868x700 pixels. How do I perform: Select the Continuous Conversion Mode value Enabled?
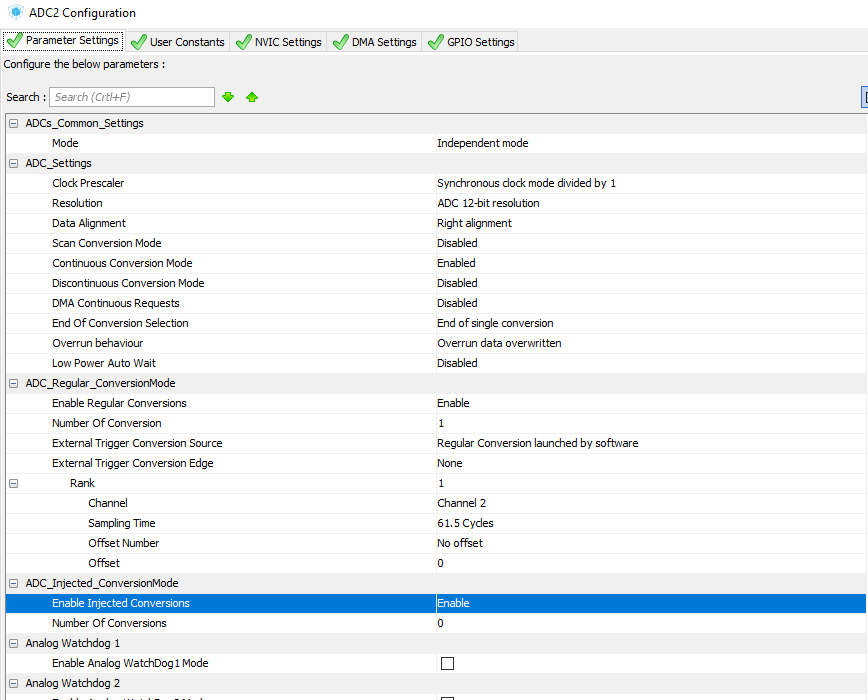pyautogui.click(x=456, y=263)
